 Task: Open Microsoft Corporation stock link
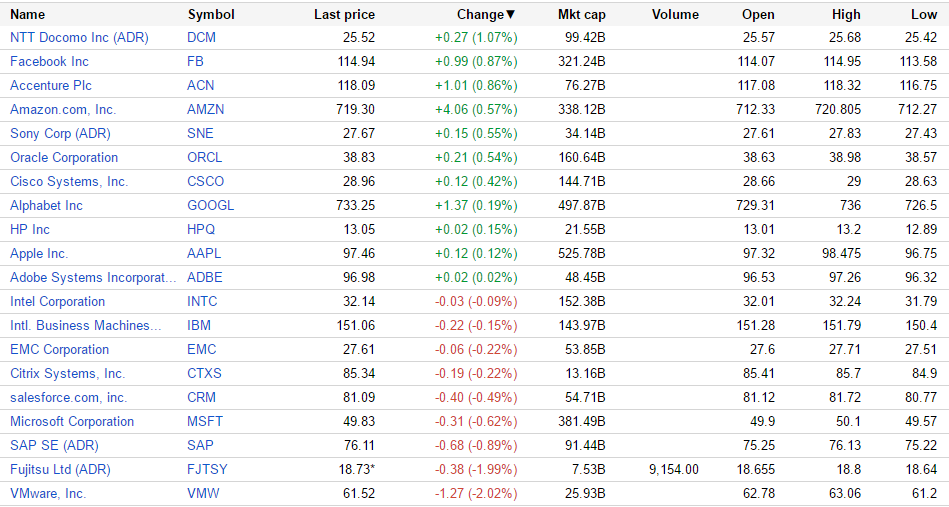(x=72, y=421)
